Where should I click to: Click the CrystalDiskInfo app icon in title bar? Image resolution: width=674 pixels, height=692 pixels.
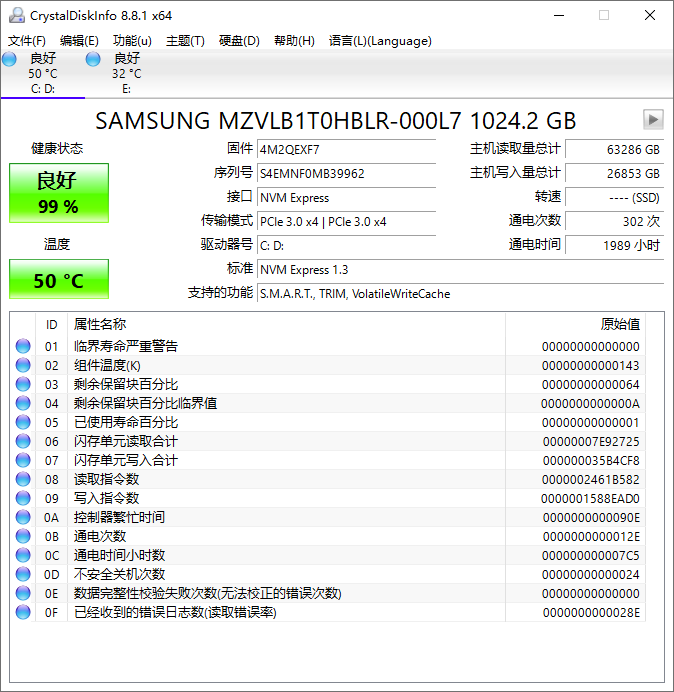(x=16, y=15)
